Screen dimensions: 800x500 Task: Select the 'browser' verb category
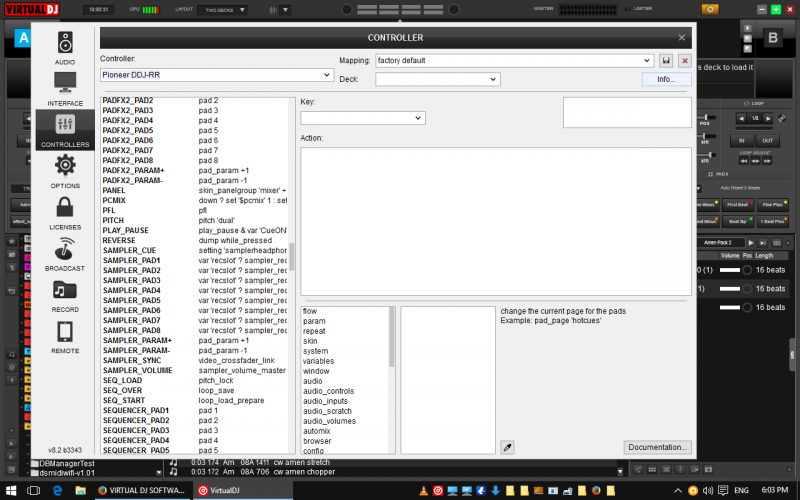(x=317, y=441)
